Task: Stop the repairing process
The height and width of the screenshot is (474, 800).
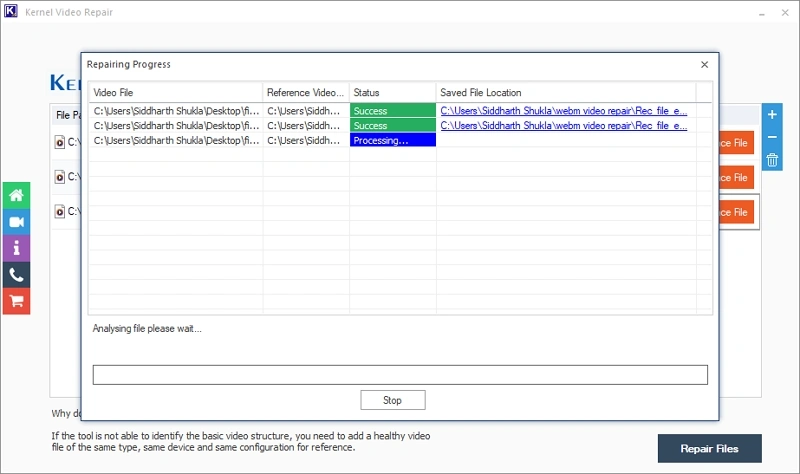Action: point(392,400)
